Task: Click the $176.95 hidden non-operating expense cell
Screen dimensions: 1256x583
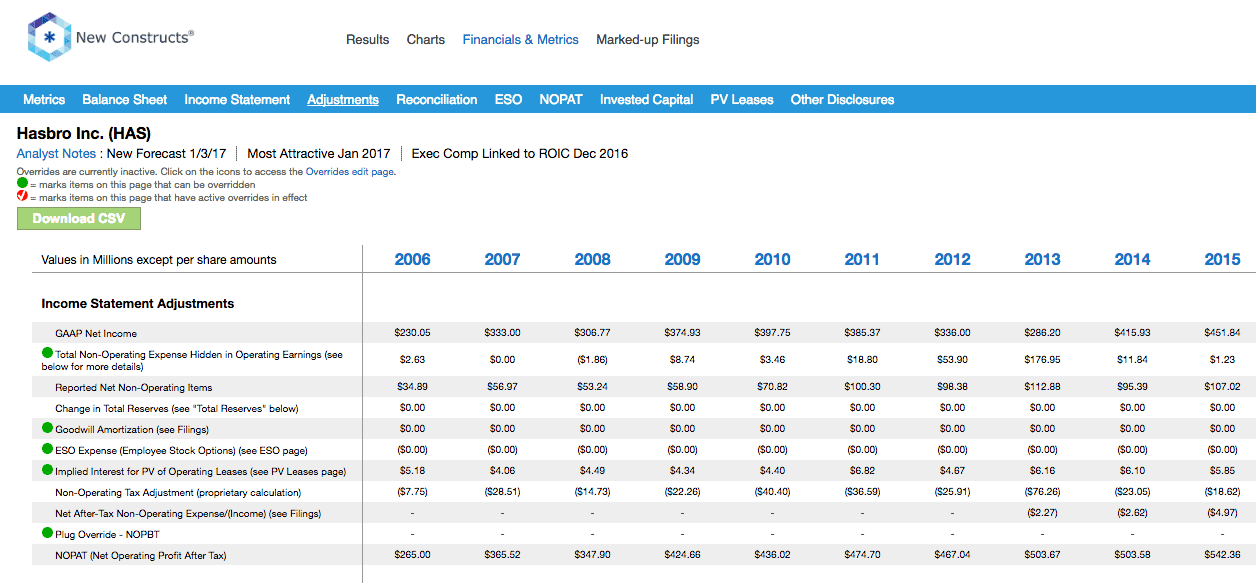Action: click(x=1042, y=360)
